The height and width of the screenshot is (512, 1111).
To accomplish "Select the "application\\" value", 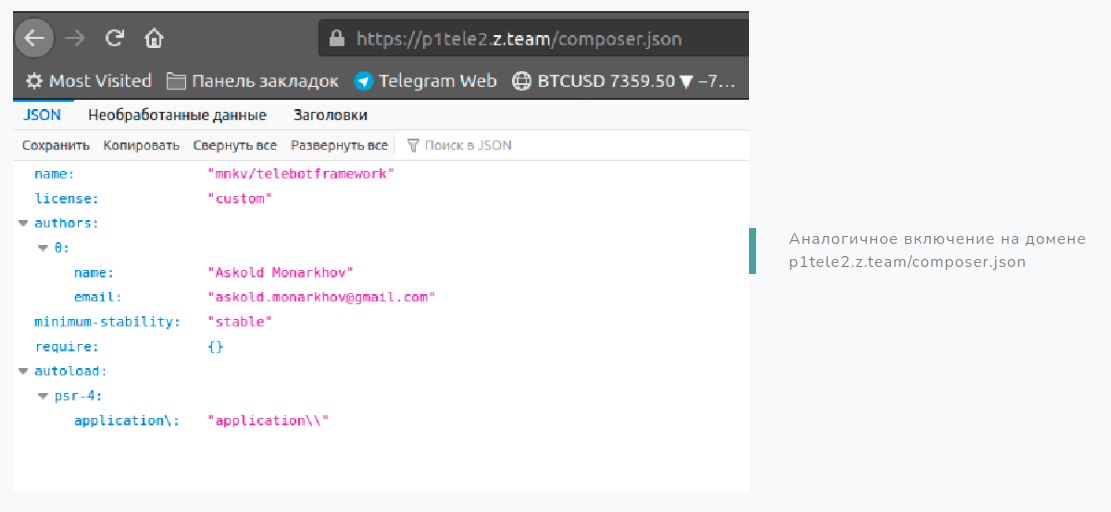I will click(269, 421).
